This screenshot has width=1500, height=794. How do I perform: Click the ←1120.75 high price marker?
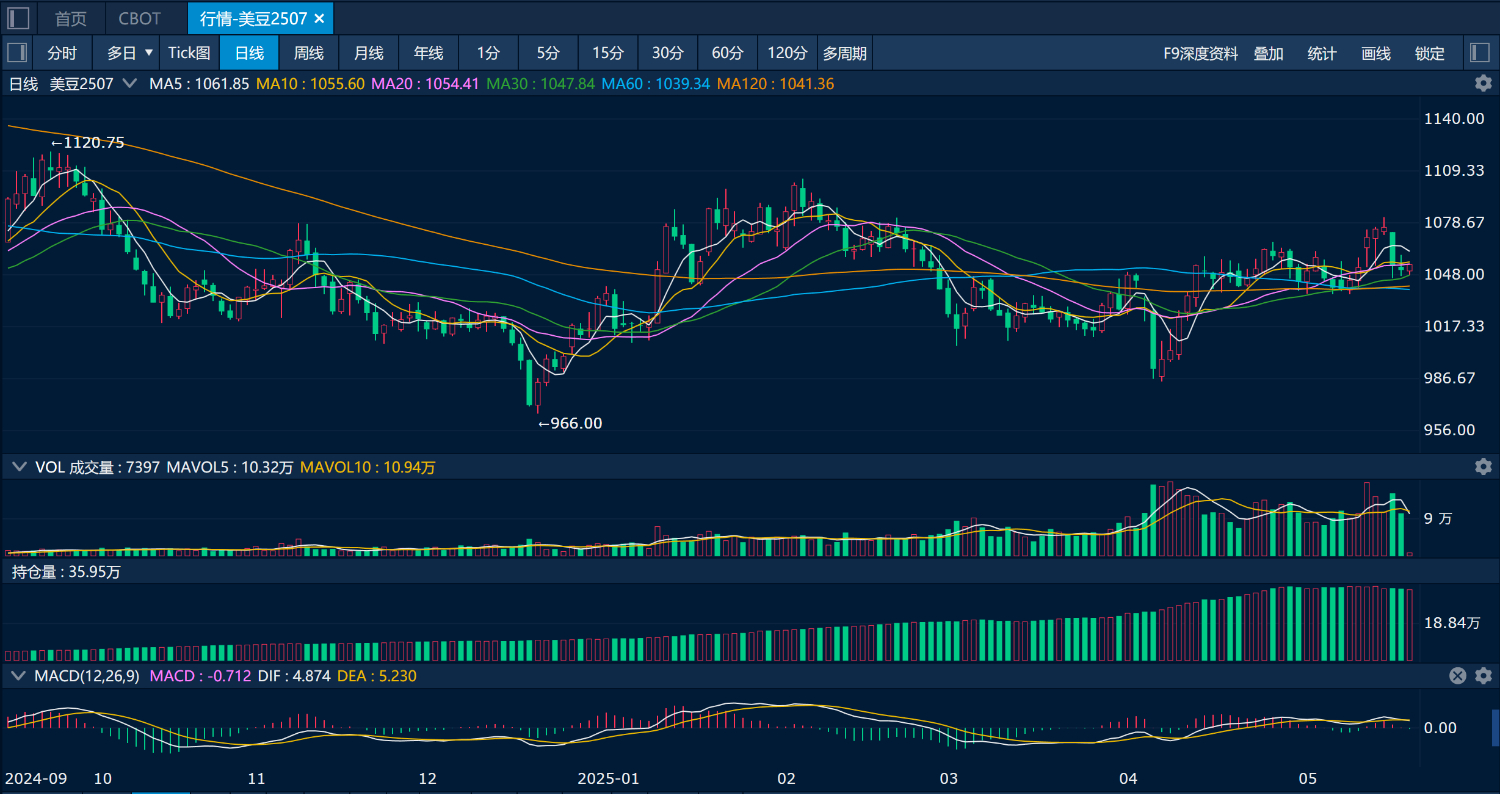88,143
